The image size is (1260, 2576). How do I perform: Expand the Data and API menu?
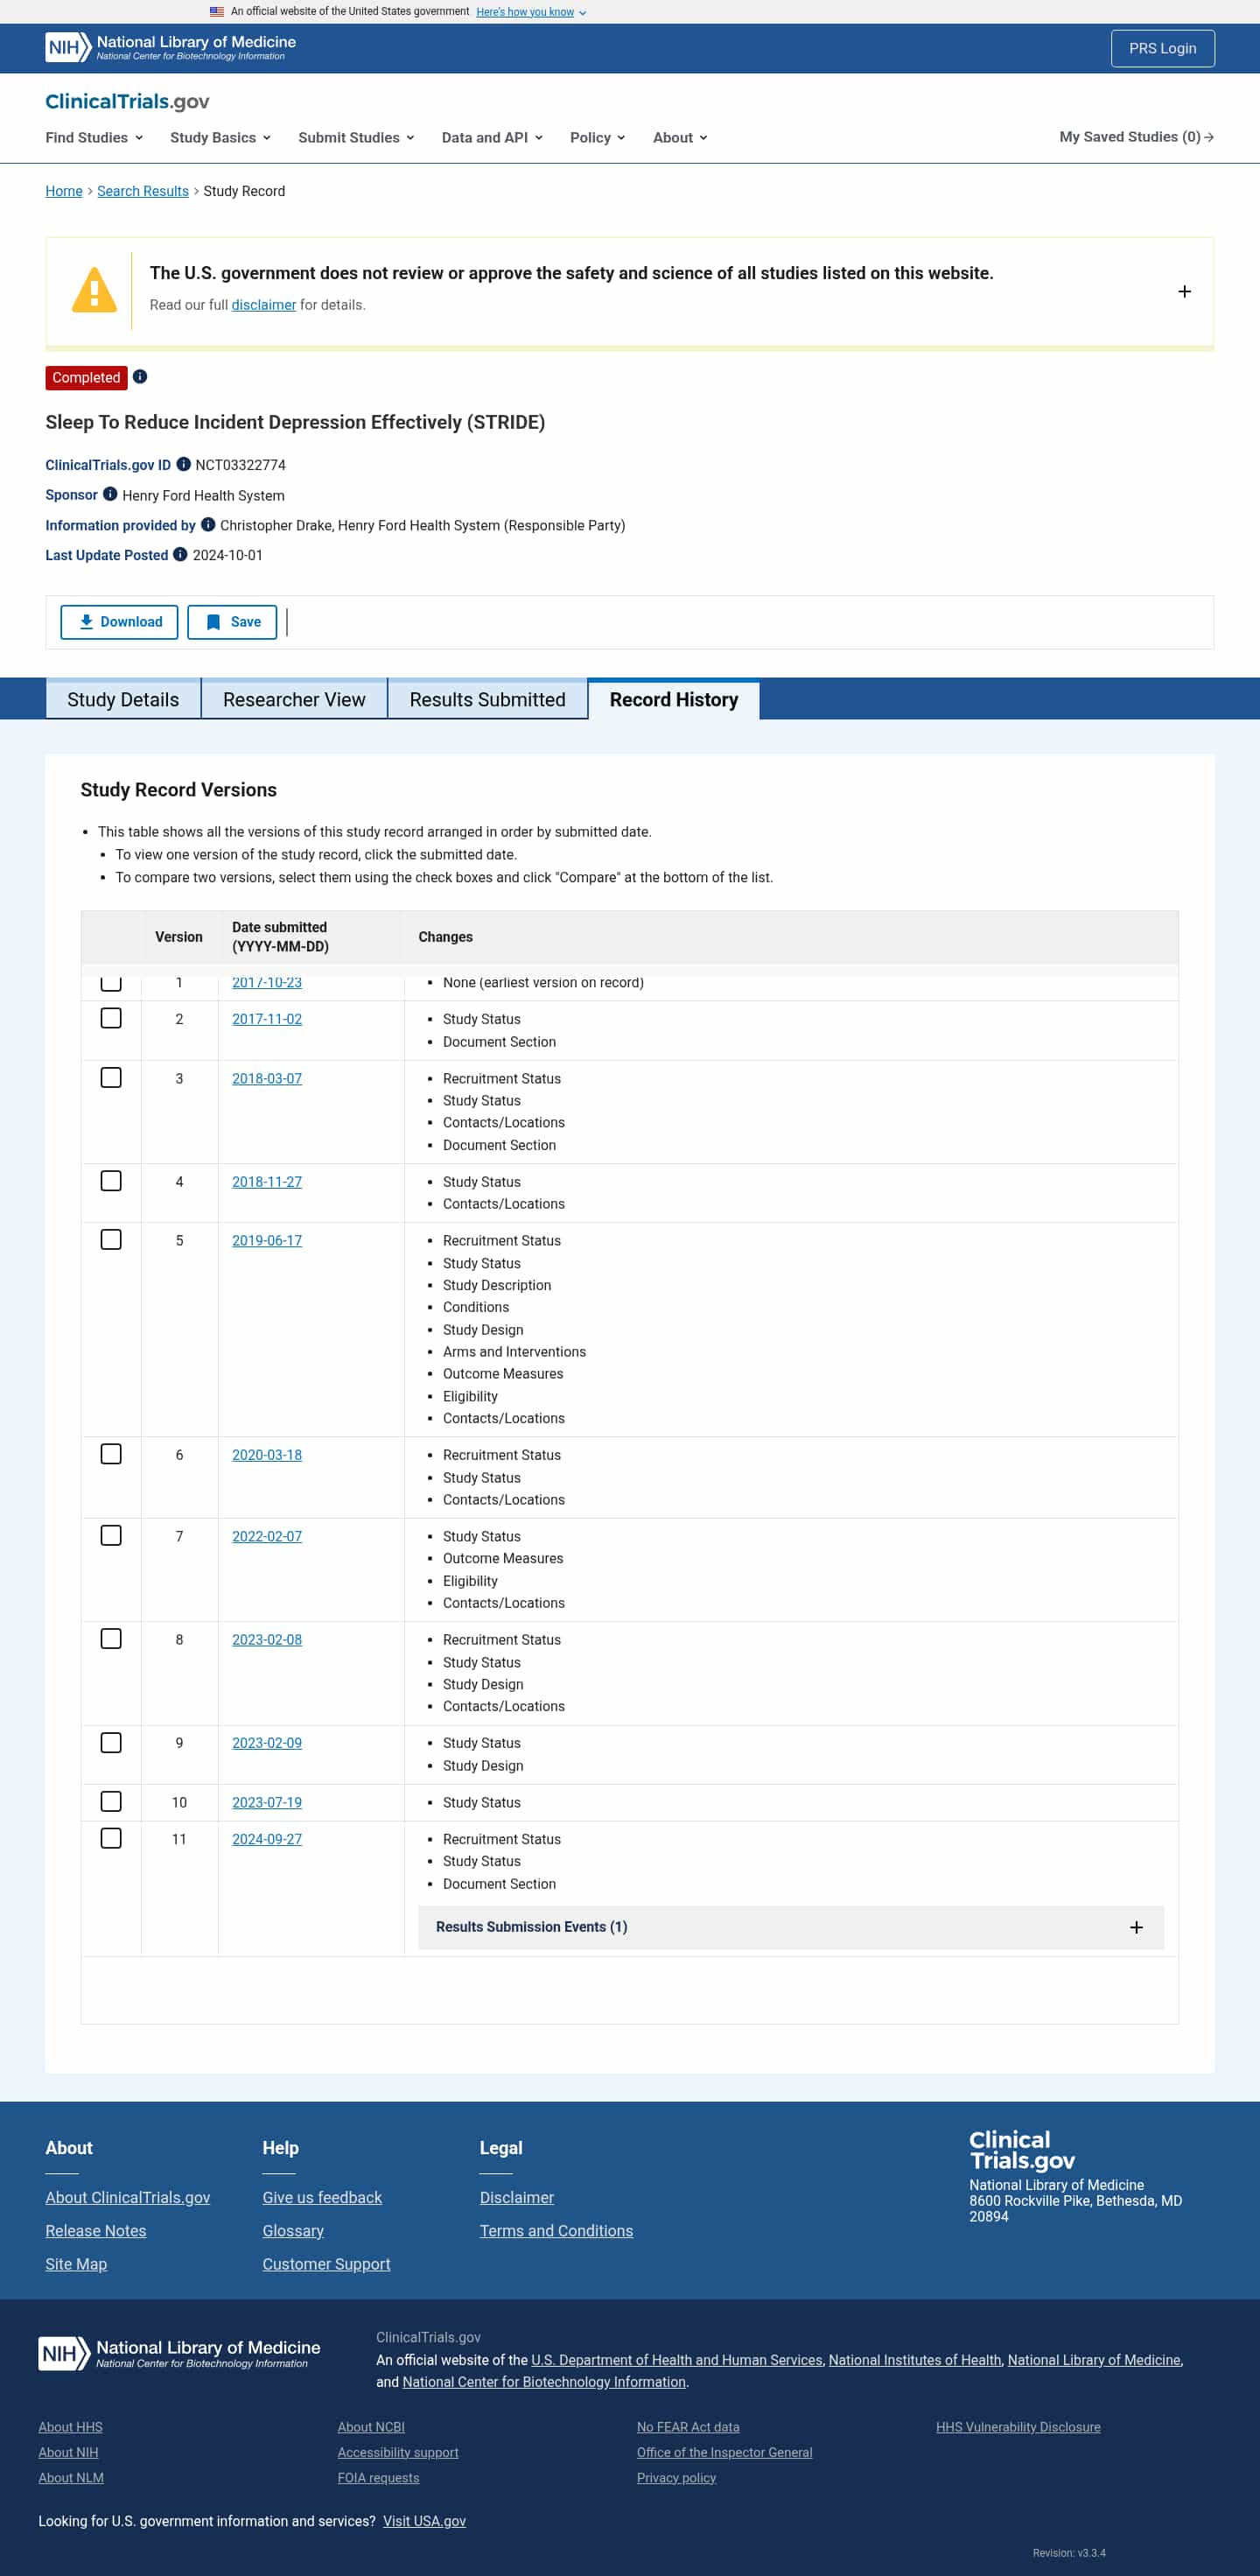coord(492,137)
